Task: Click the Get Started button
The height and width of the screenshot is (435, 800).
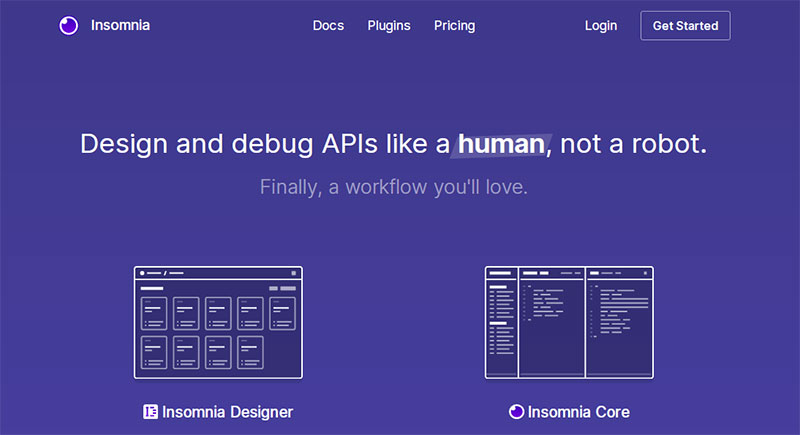Action: (x=685, y=25)
